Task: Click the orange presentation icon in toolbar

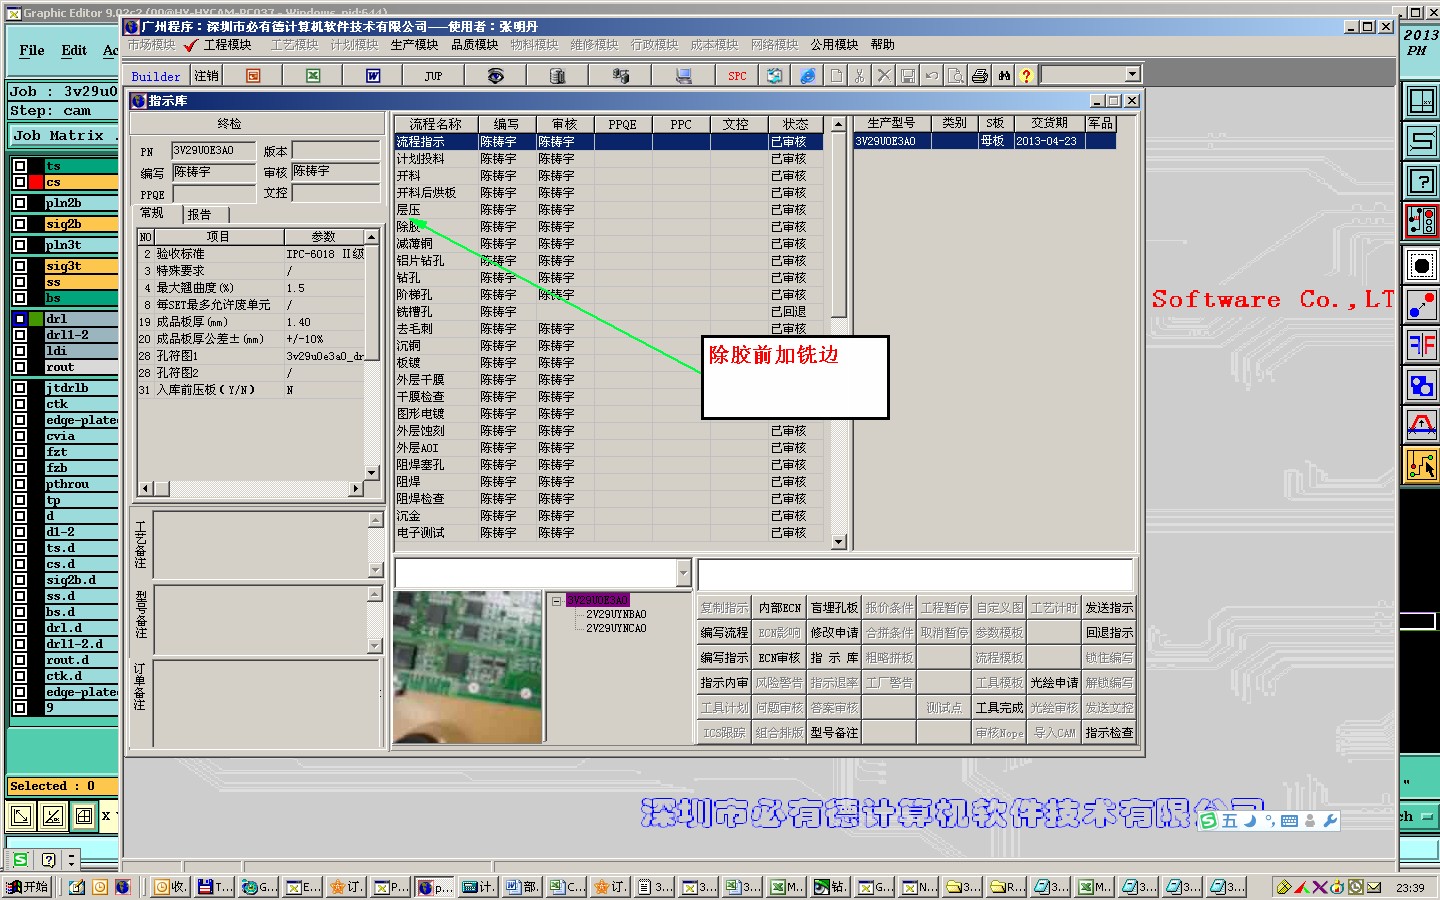Action: tap(253, 76)
